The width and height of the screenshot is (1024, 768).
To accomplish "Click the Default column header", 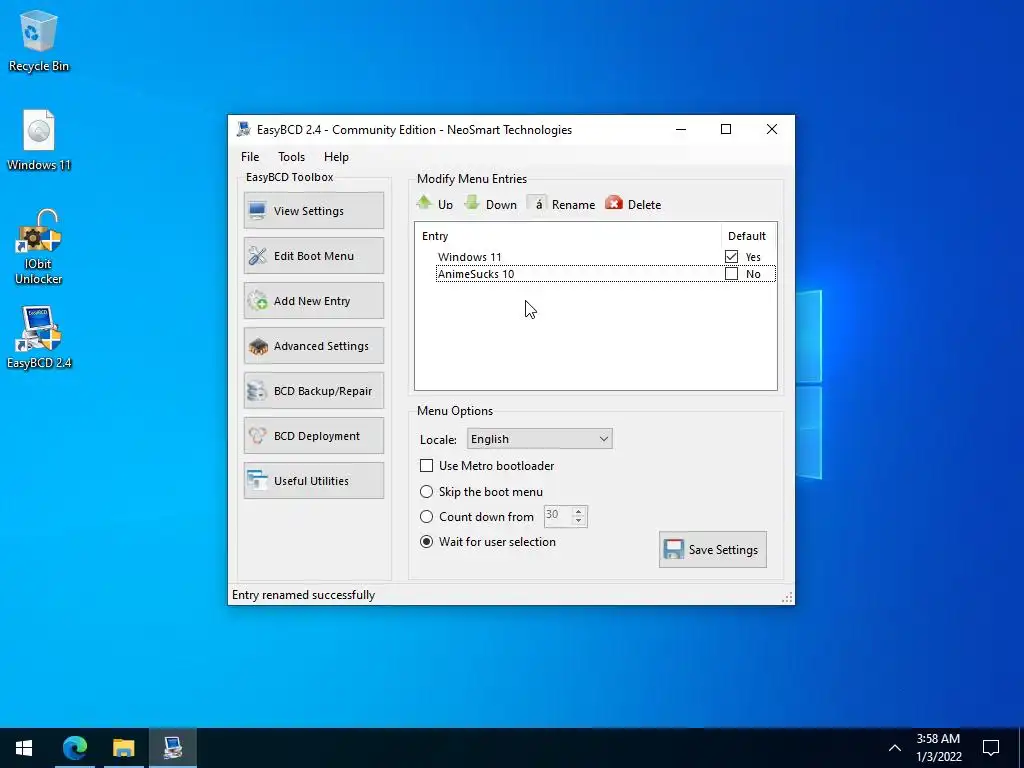I will (x=748, y=236).
